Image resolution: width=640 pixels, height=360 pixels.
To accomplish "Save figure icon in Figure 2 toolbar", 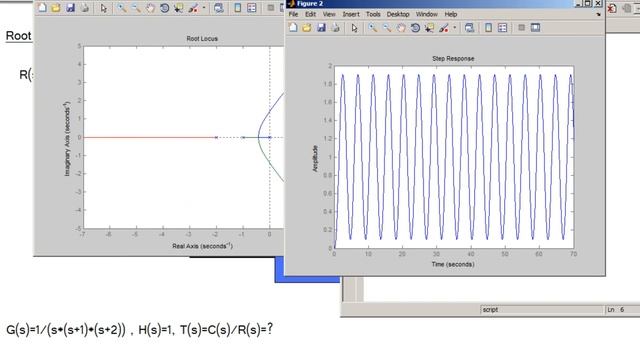I will [x=321, y=28].
